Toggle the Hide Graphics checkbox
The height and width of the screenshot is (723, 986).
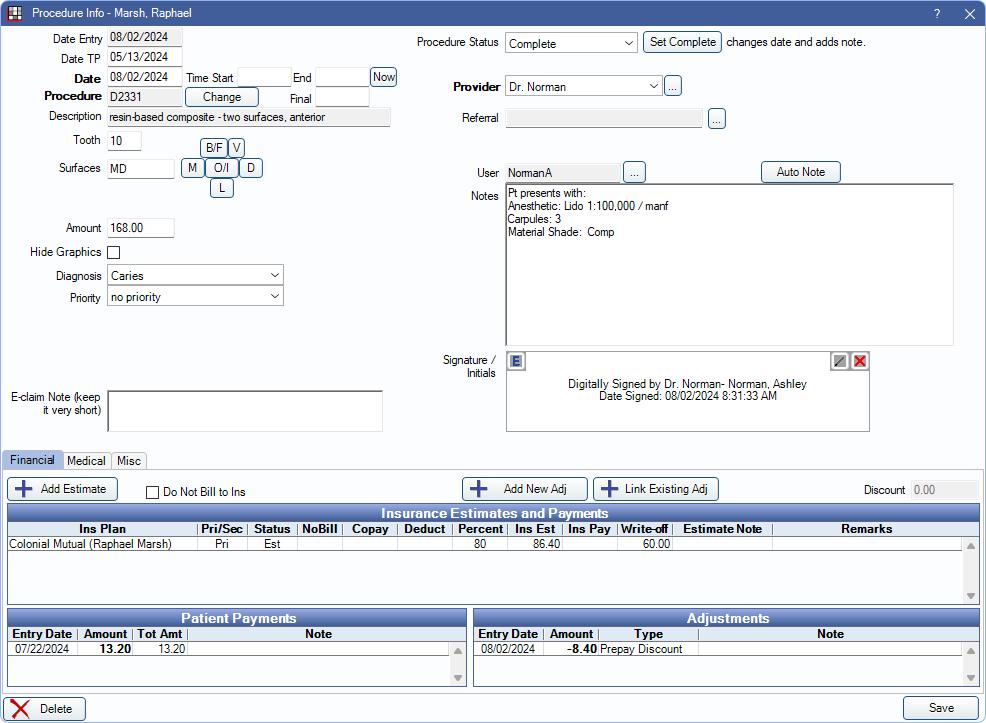pyautogui.click(x=114, y=253)
